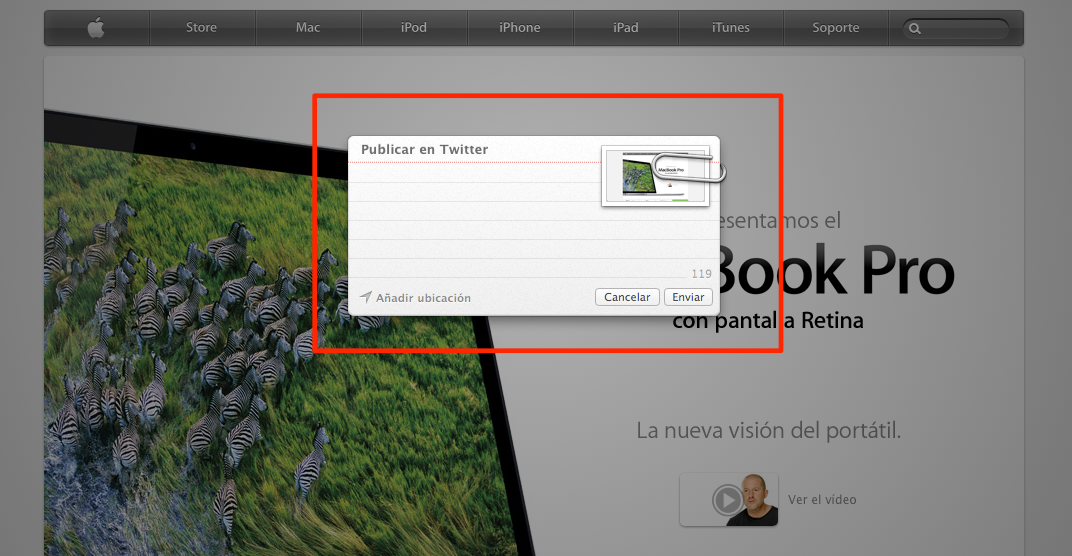Open the iPad section
The width and height of the screenshot is (1072, 556).
pyautogui.click(x=626, y=28)
